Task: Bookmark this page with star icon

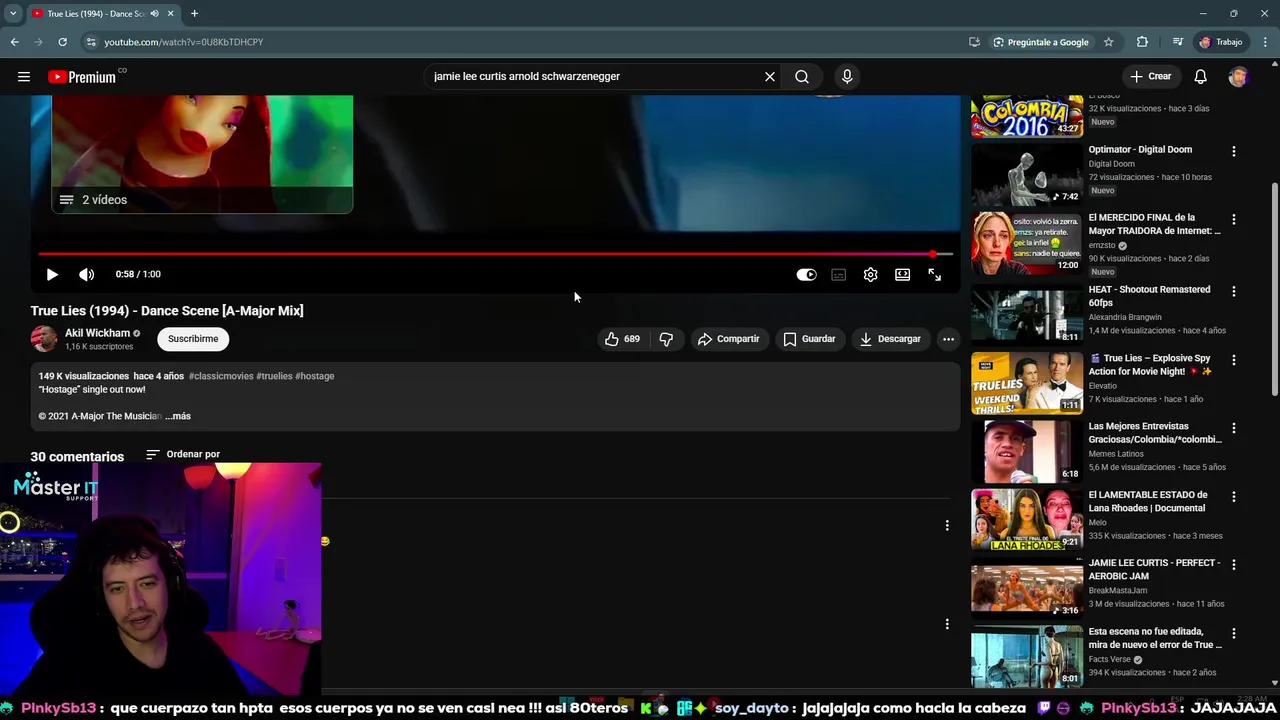Action: click(x=1108, y=42)
